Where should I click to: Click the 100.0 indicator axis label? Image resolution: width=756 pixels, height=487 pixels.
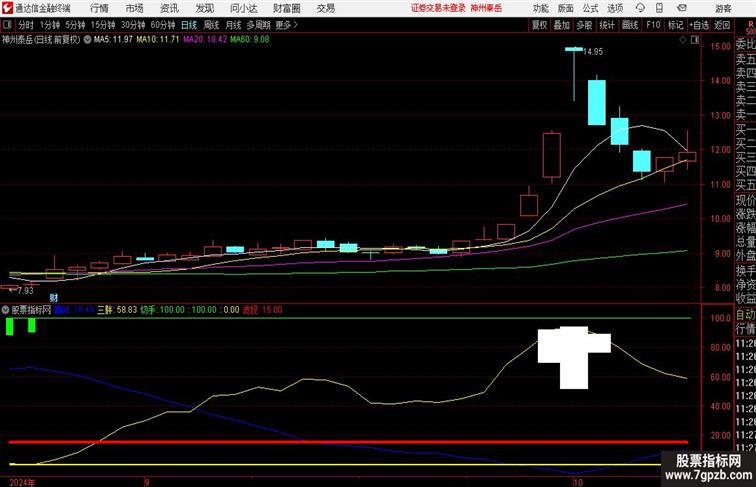click(x=721, y=318)
